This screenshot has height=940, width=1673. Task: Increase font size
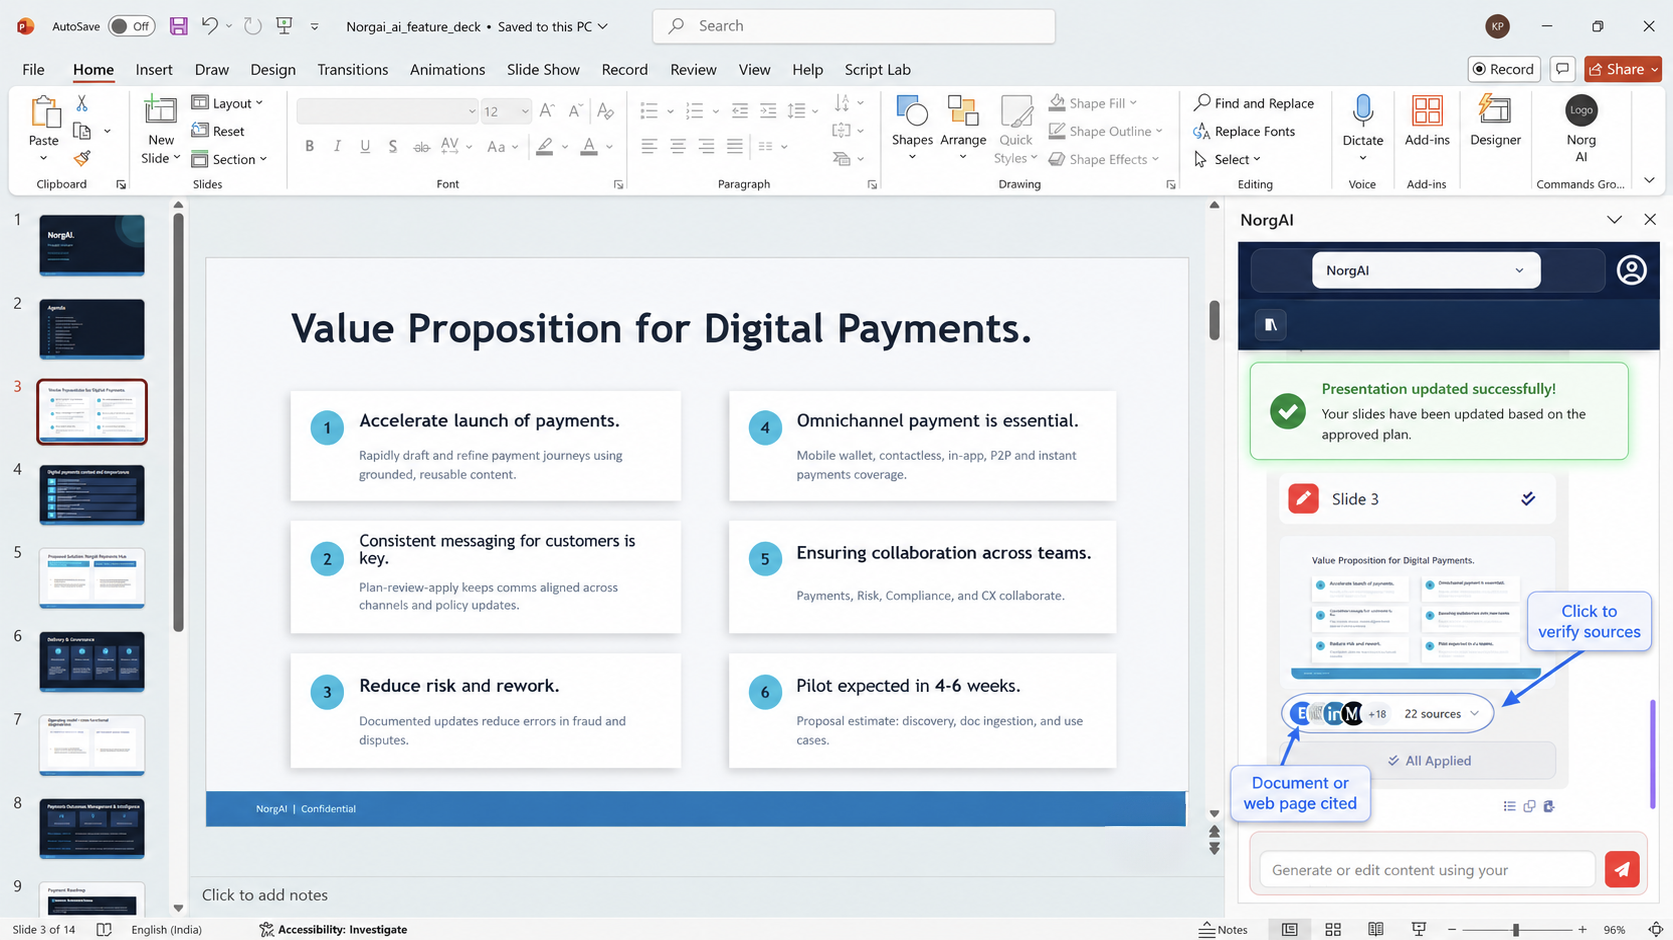click(547, 111)
